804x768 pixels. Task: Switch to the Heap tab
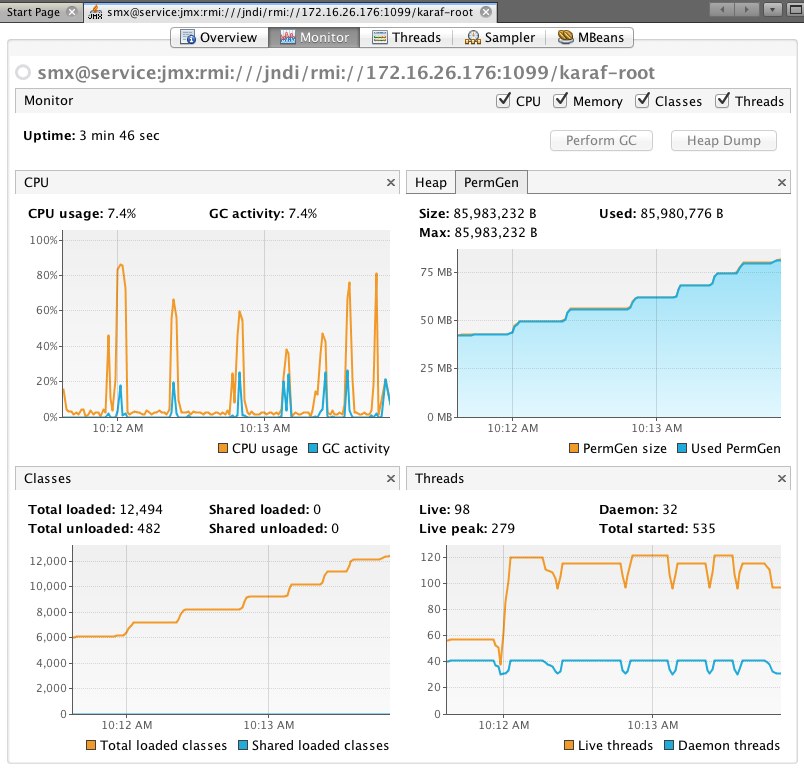431,183
